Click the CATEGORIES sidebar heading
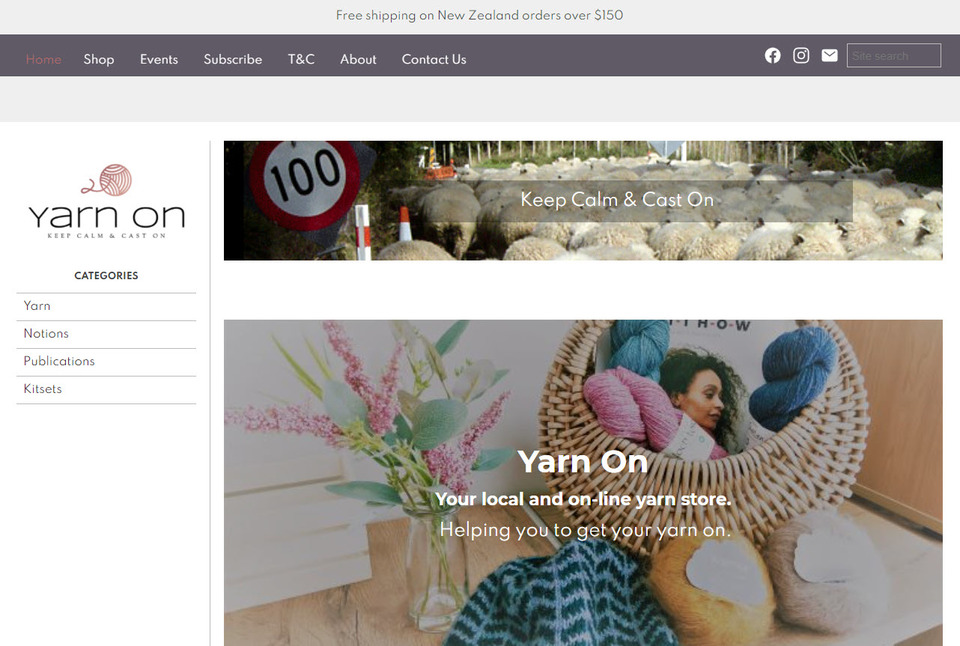This screenshot has height=646, width=960. click(106, 276)
